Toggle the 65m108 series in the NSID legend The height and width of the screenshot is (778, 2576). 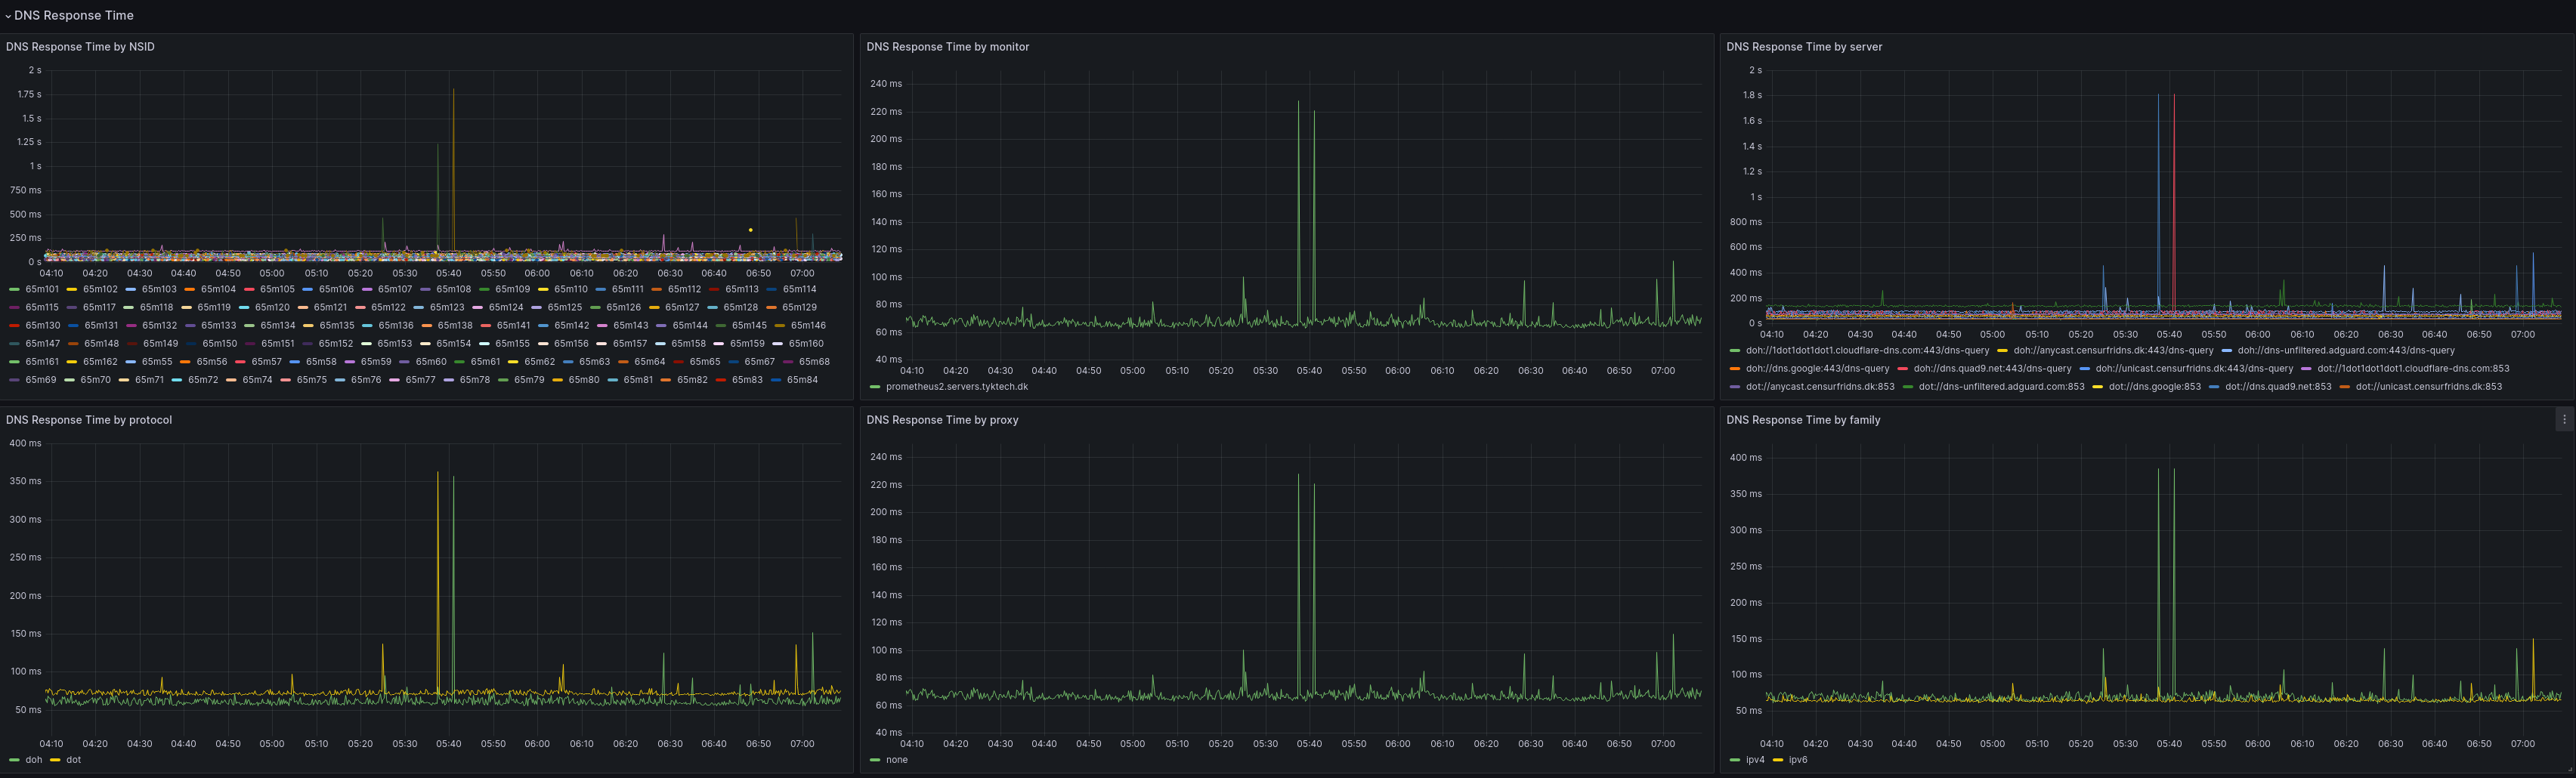click(x=453, y=290)
